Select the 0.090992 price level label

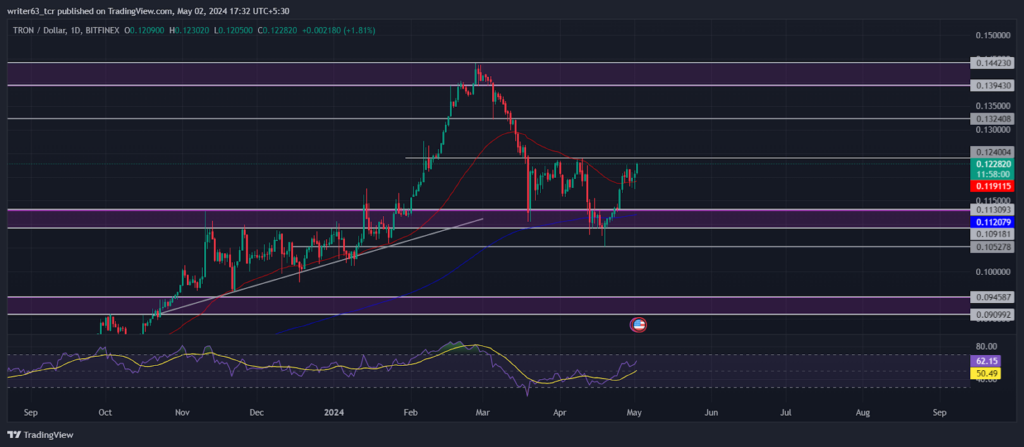(991, 314)
